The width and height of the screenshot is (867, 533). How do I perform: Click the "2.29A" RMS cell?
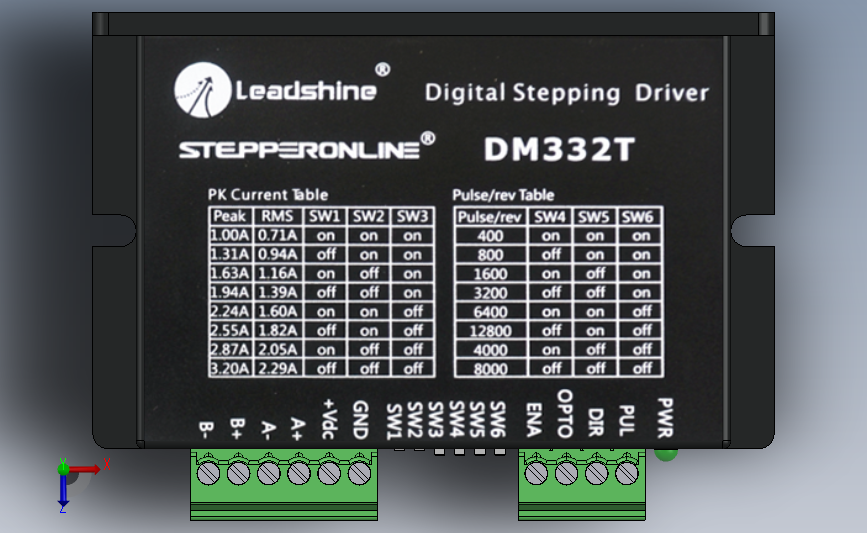click(x=278, y=368)
